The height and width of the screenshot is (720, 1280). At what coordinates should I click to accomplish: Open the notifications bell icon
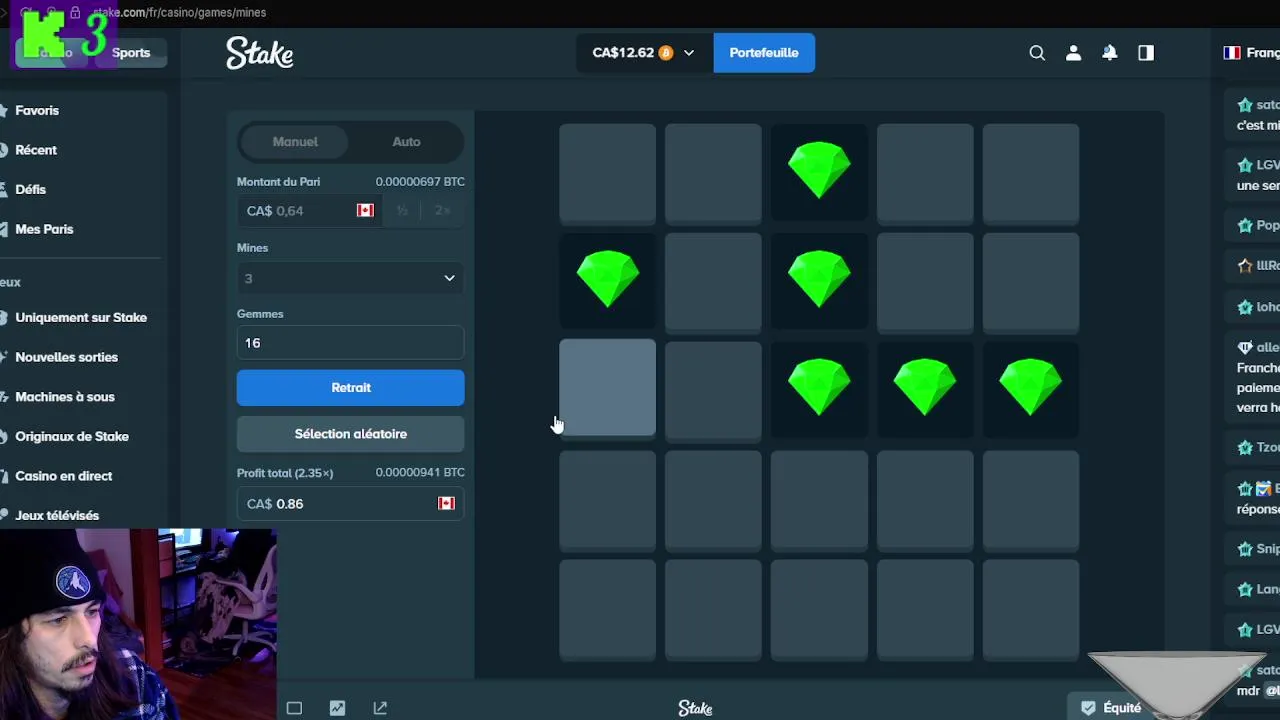point(1110,53)
